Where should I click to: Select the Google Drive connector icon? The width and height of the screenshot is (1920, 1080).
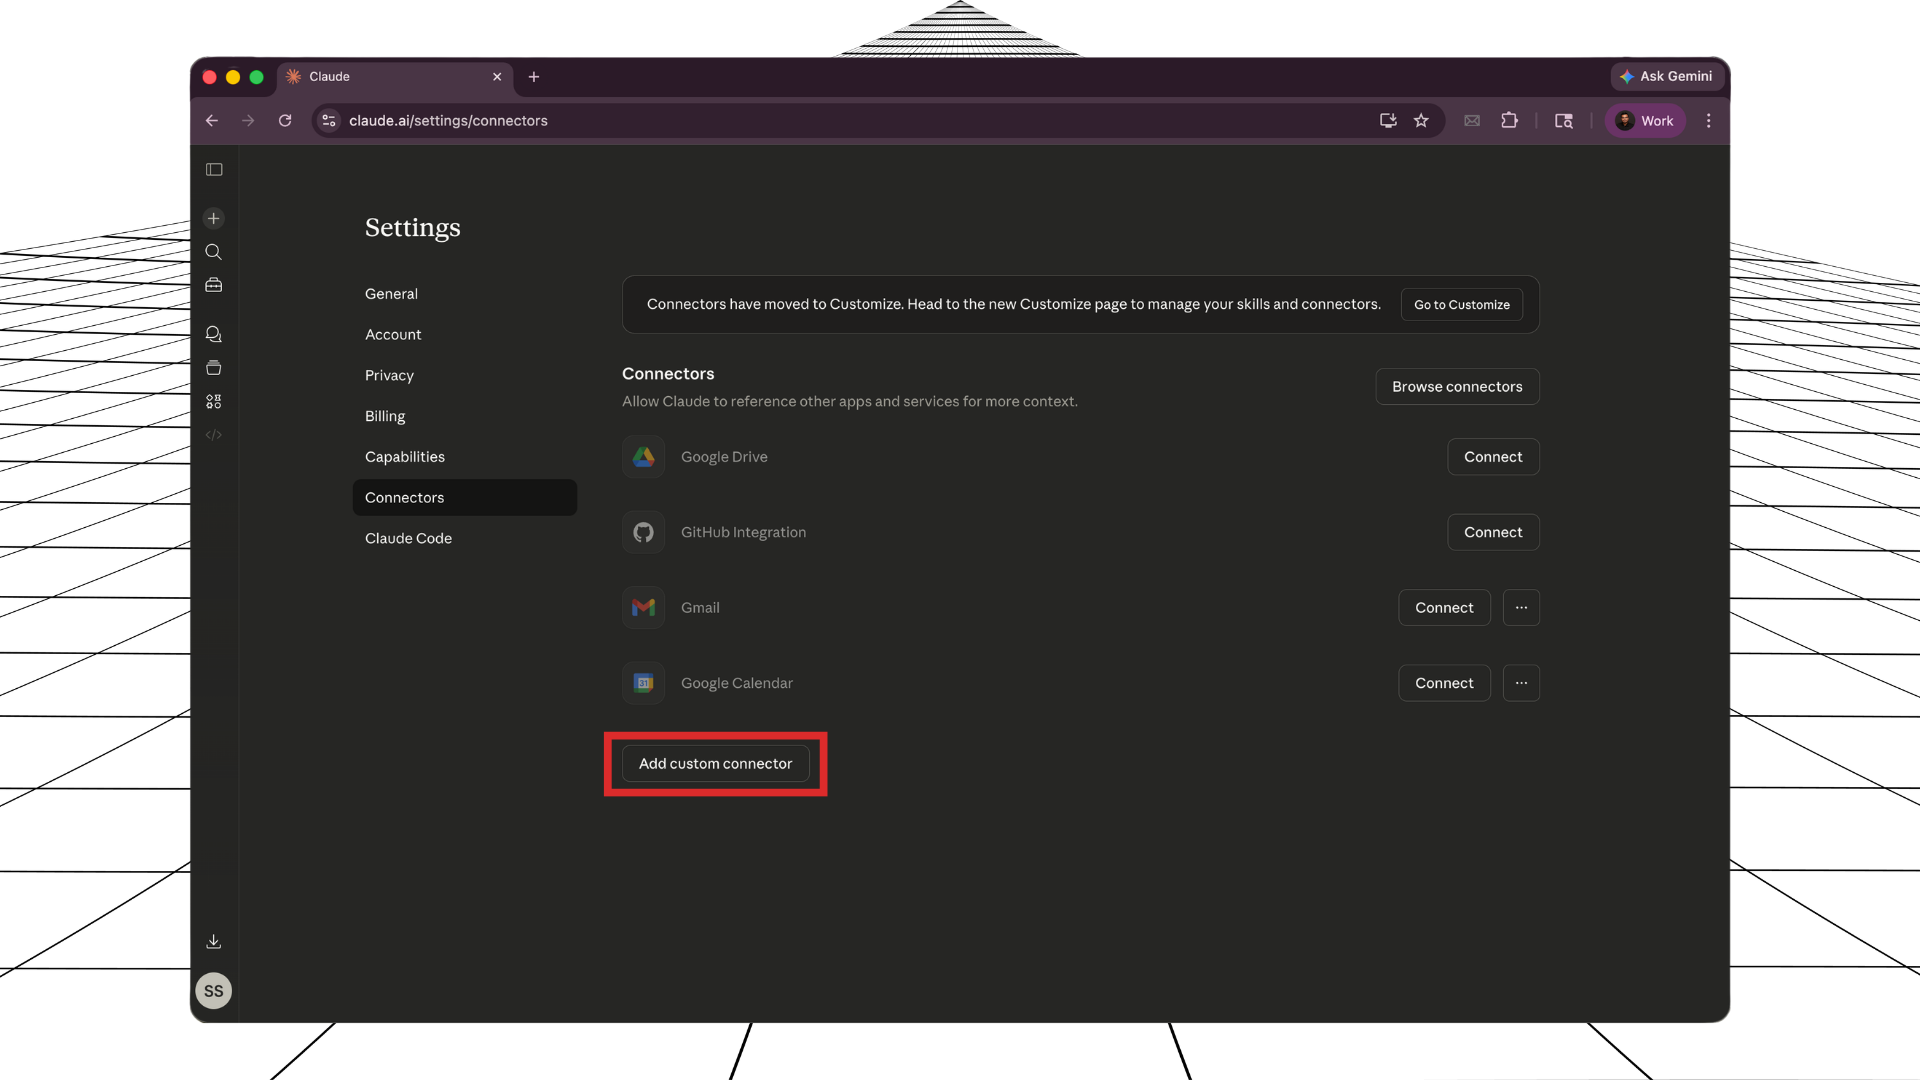(643, 456)
